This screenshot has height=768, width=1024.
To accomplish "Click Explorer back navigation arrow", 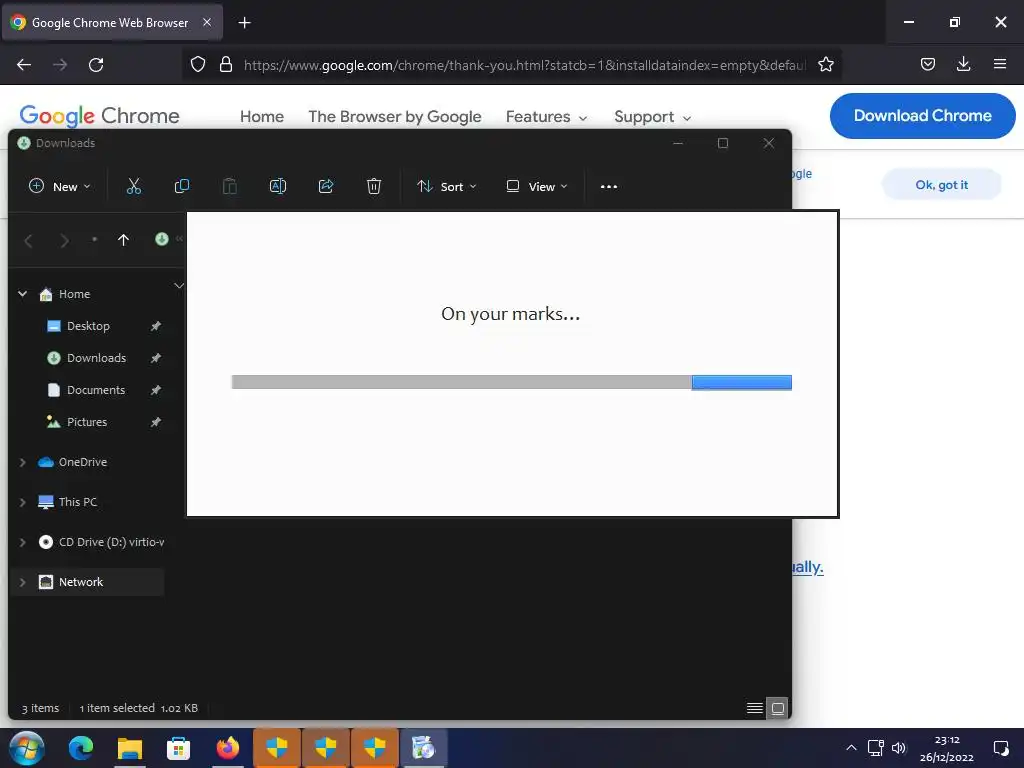I will coord(29,241).
